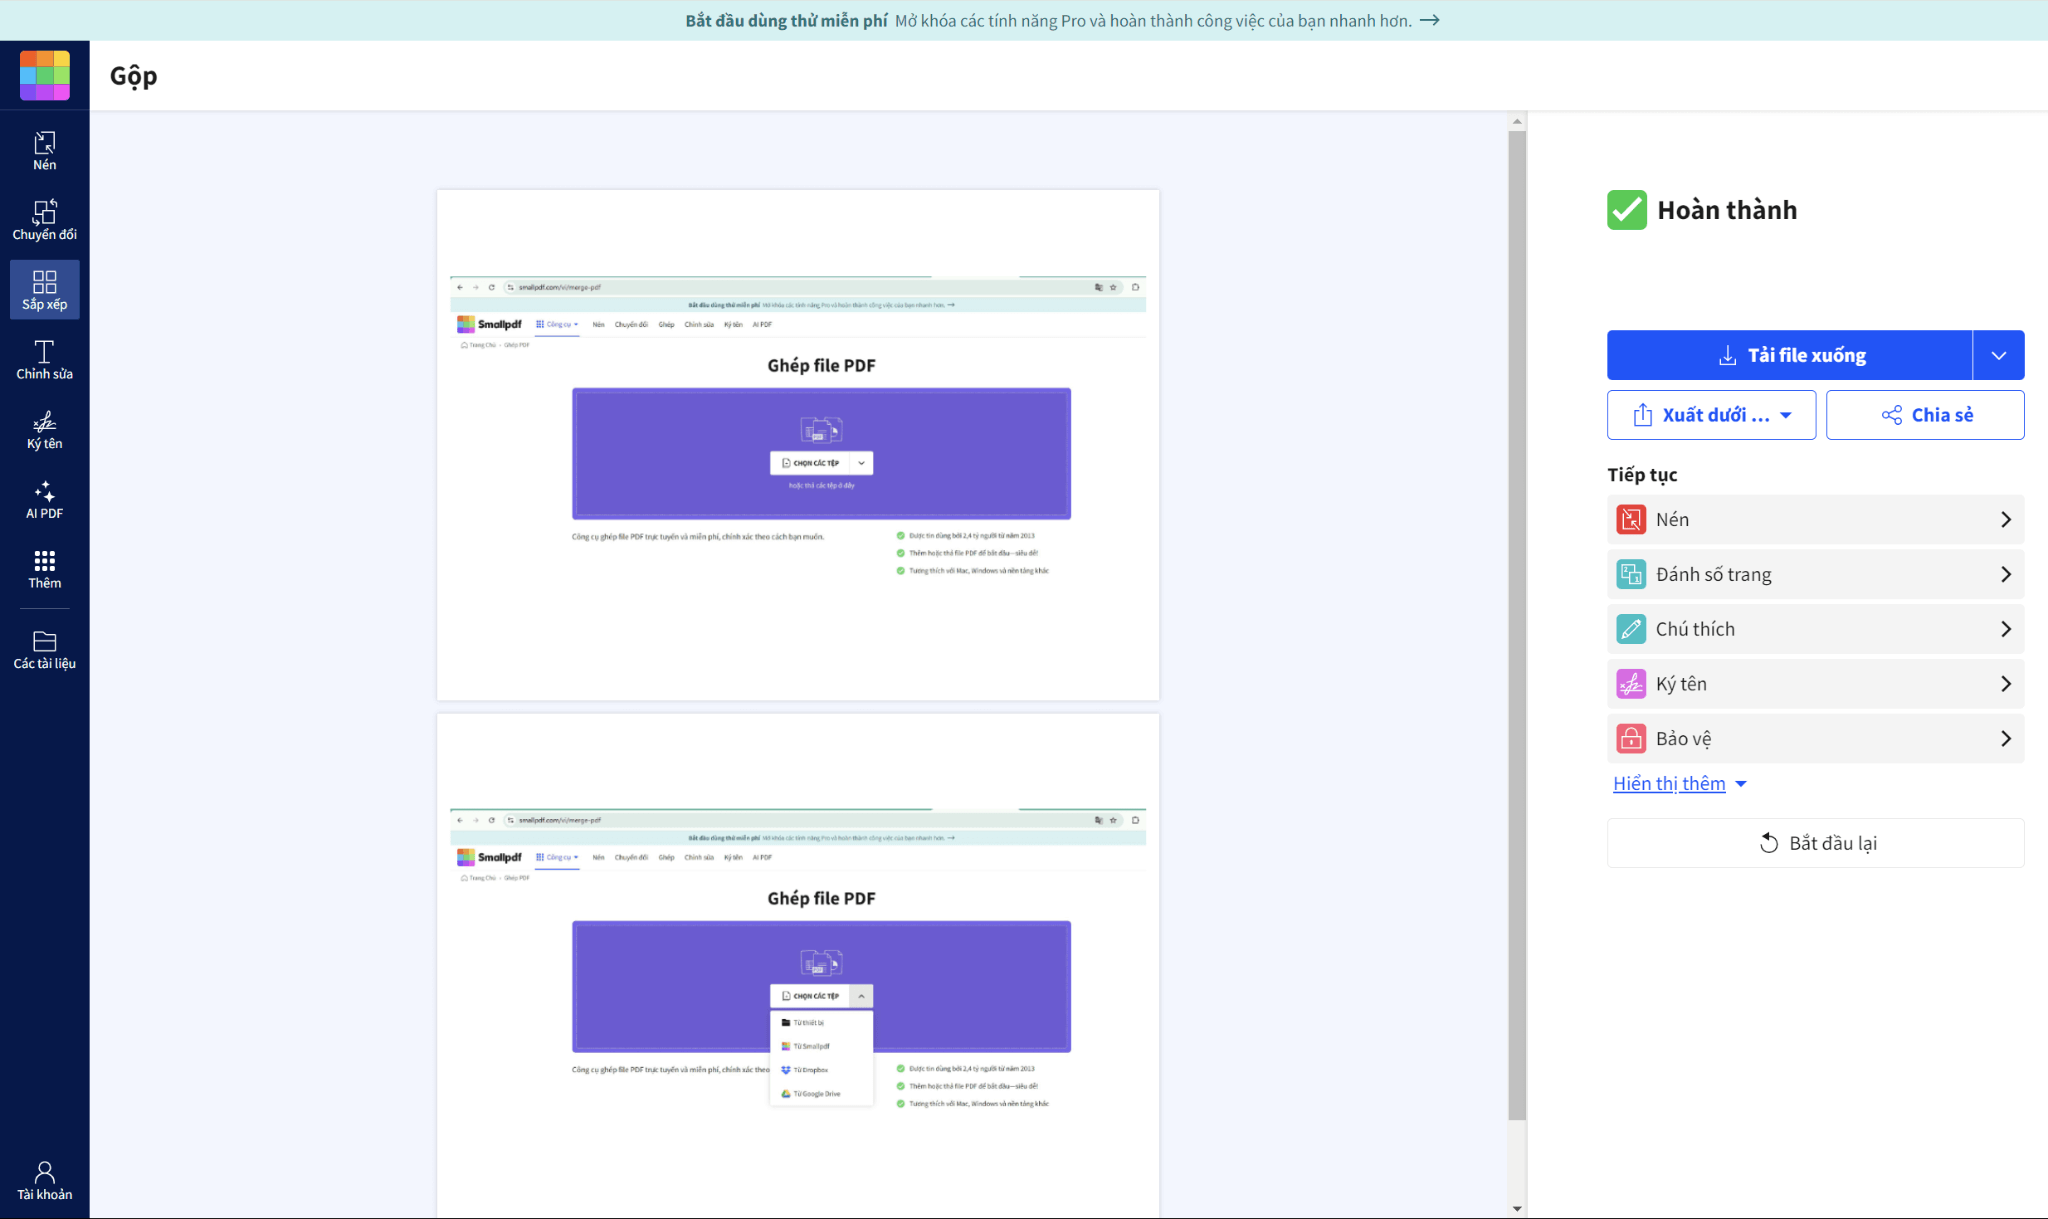Screen dimensions: 2048x1219
Task: Click the Tải file xuống download button
Action: (x=1789, y=355)
